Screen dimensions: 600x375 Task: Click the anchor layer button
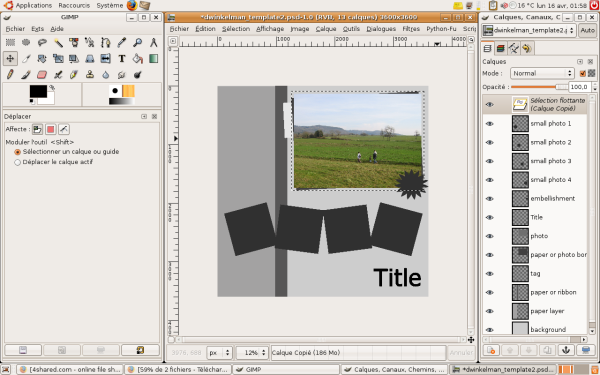[x=566, y=350]
